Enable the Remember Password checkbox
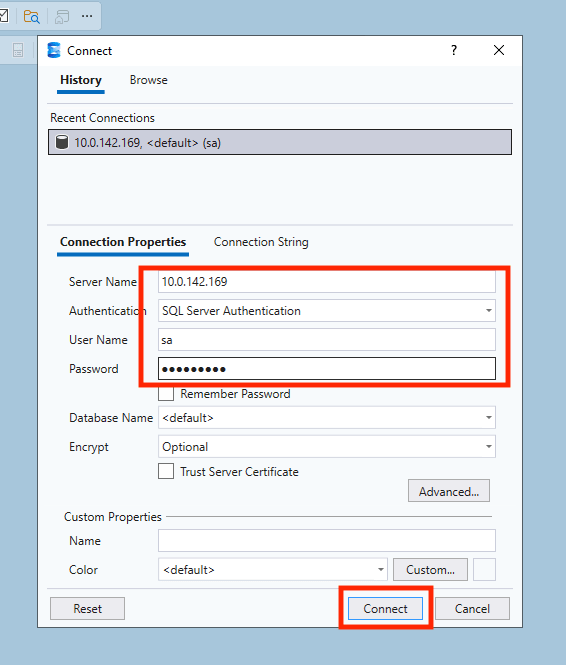The image size is (566, 665). coord(166,394)
